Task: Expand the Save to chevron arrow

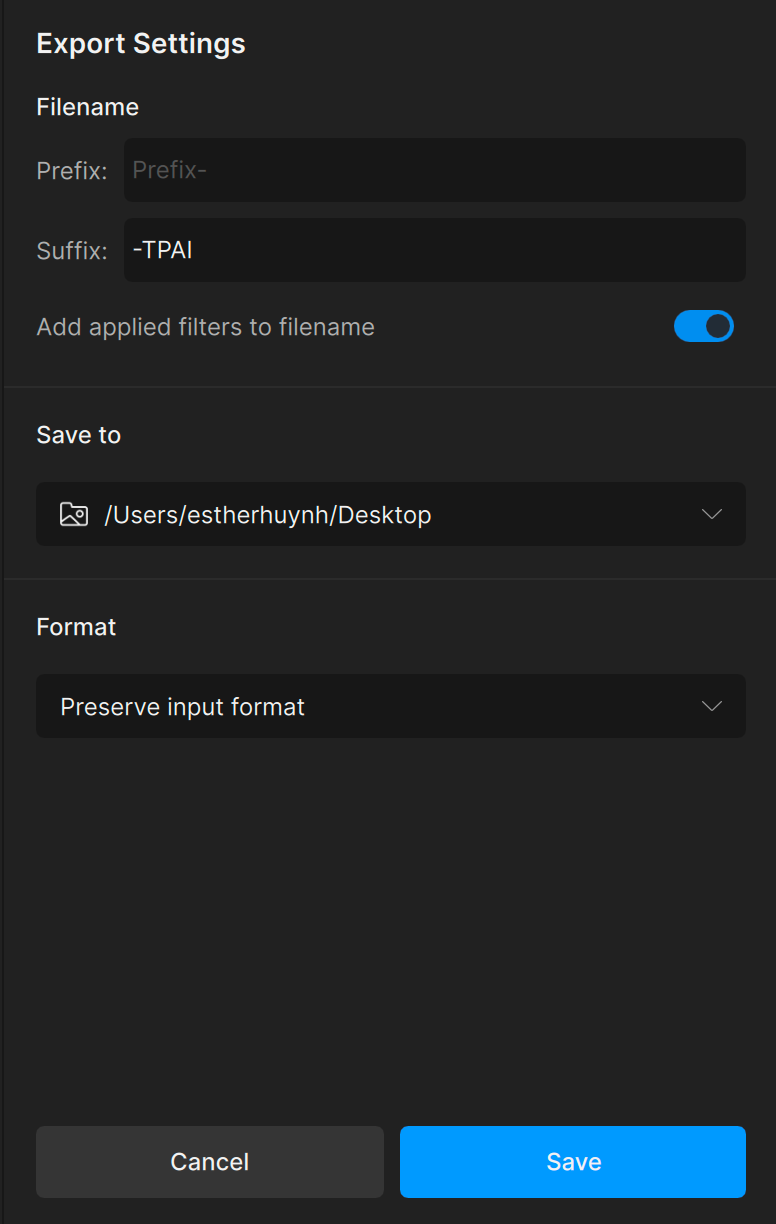Action: [x=712, y=514]
